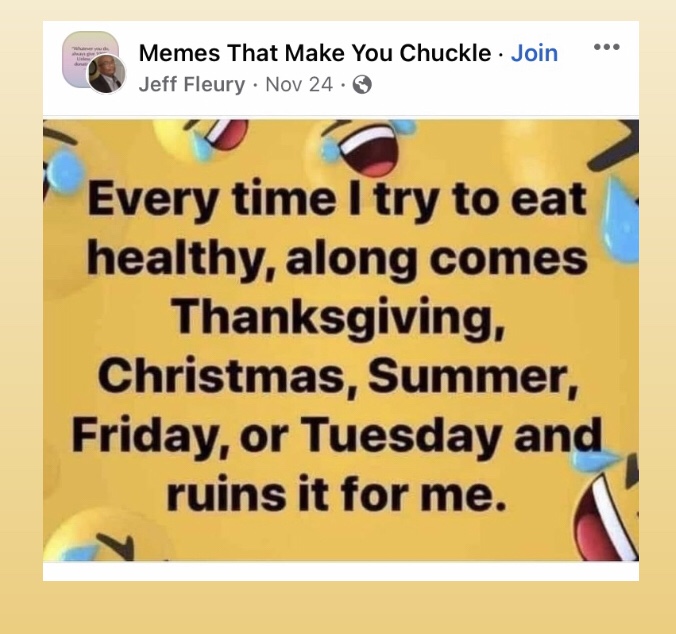
Task: Click the "healthy, along comes" meme line
Action: [336, 258]
